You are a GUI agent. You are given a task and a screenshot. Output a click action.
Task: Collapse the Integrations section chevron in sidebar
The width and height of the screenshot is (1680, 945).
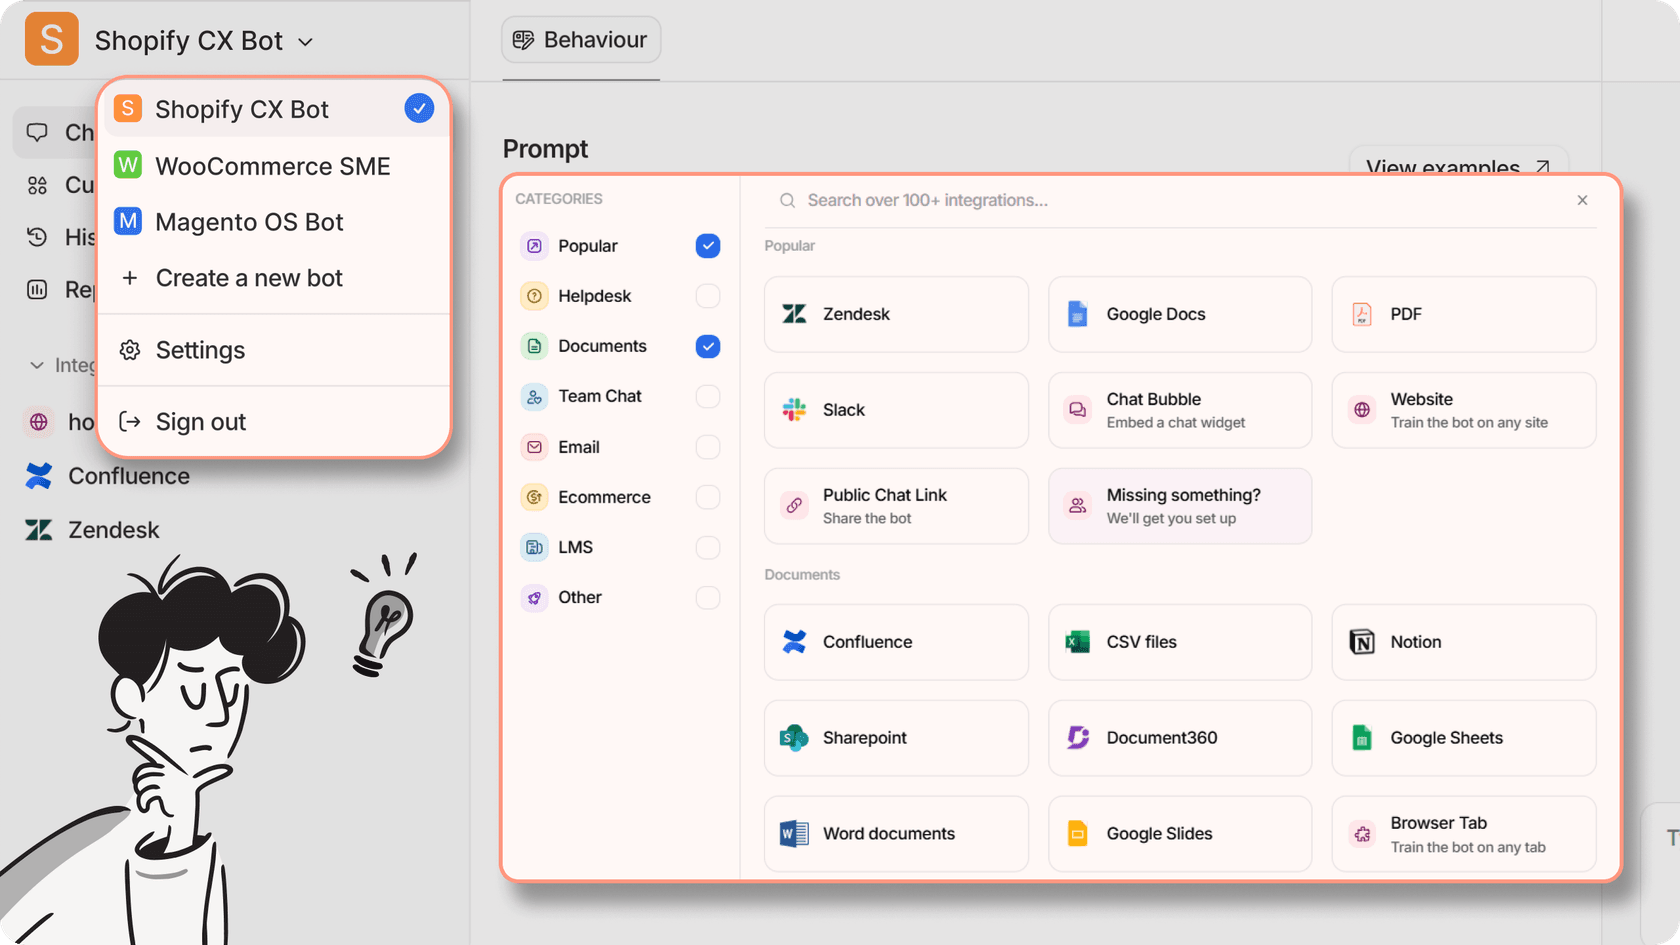click(37, 366)
